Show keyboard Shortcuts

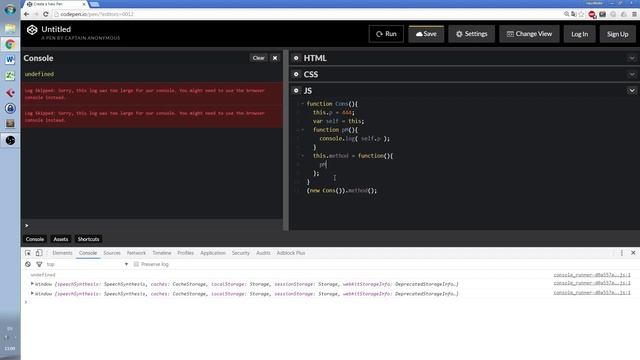click(x=88, y=239)
